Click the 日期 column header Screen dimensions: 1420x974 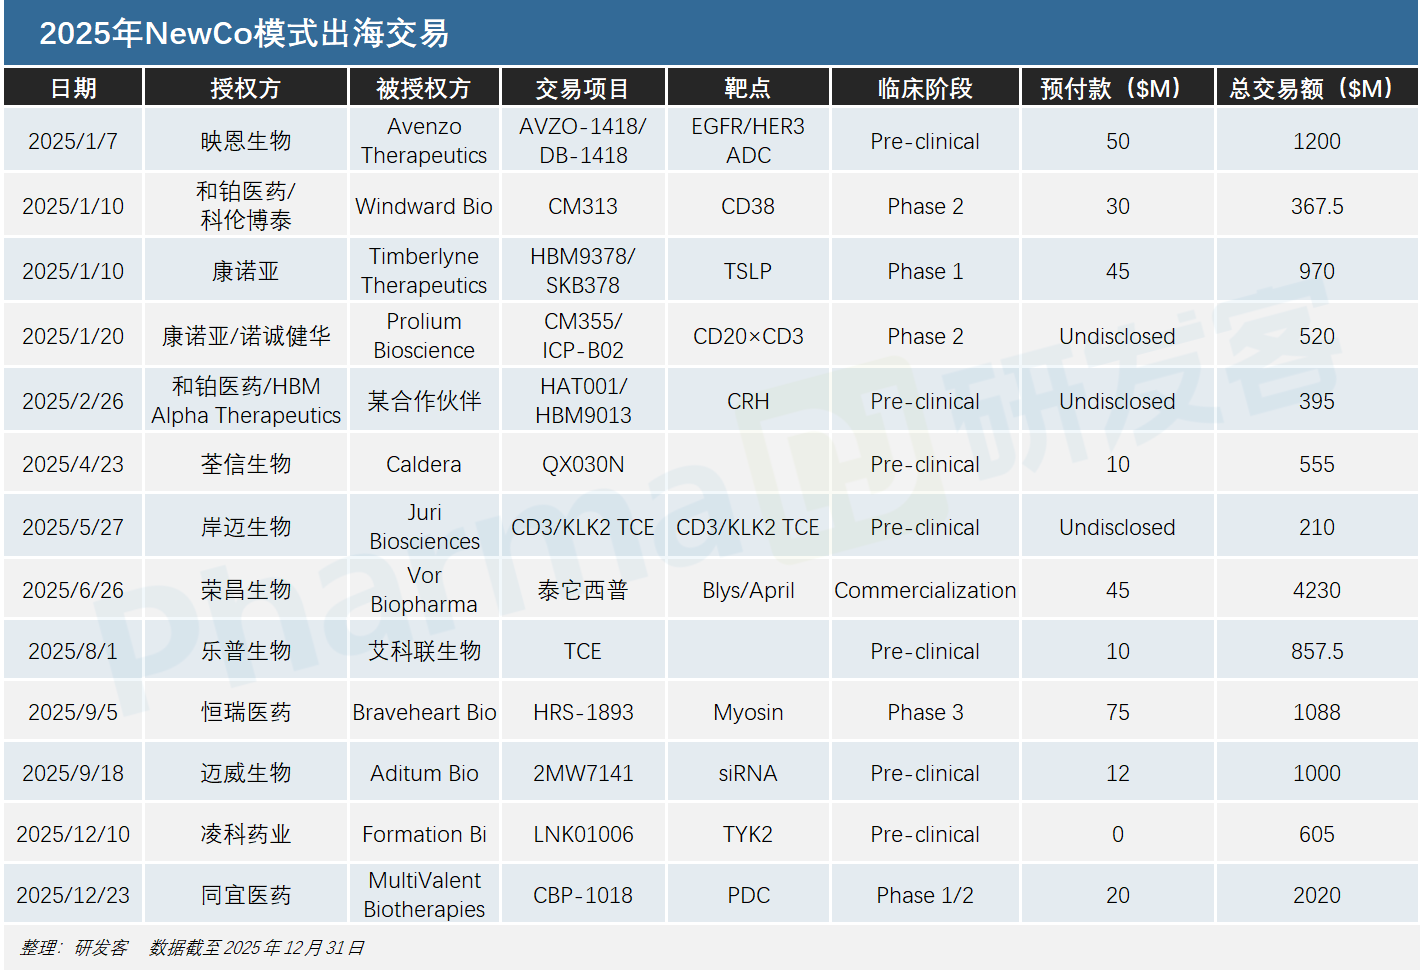tap(73, 88)
